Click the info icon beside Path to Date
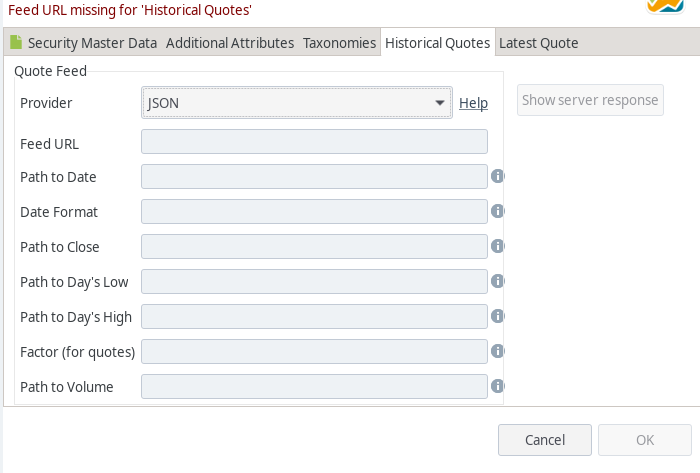The height and width of the screenshot is (473, 700). pos(497,176)
